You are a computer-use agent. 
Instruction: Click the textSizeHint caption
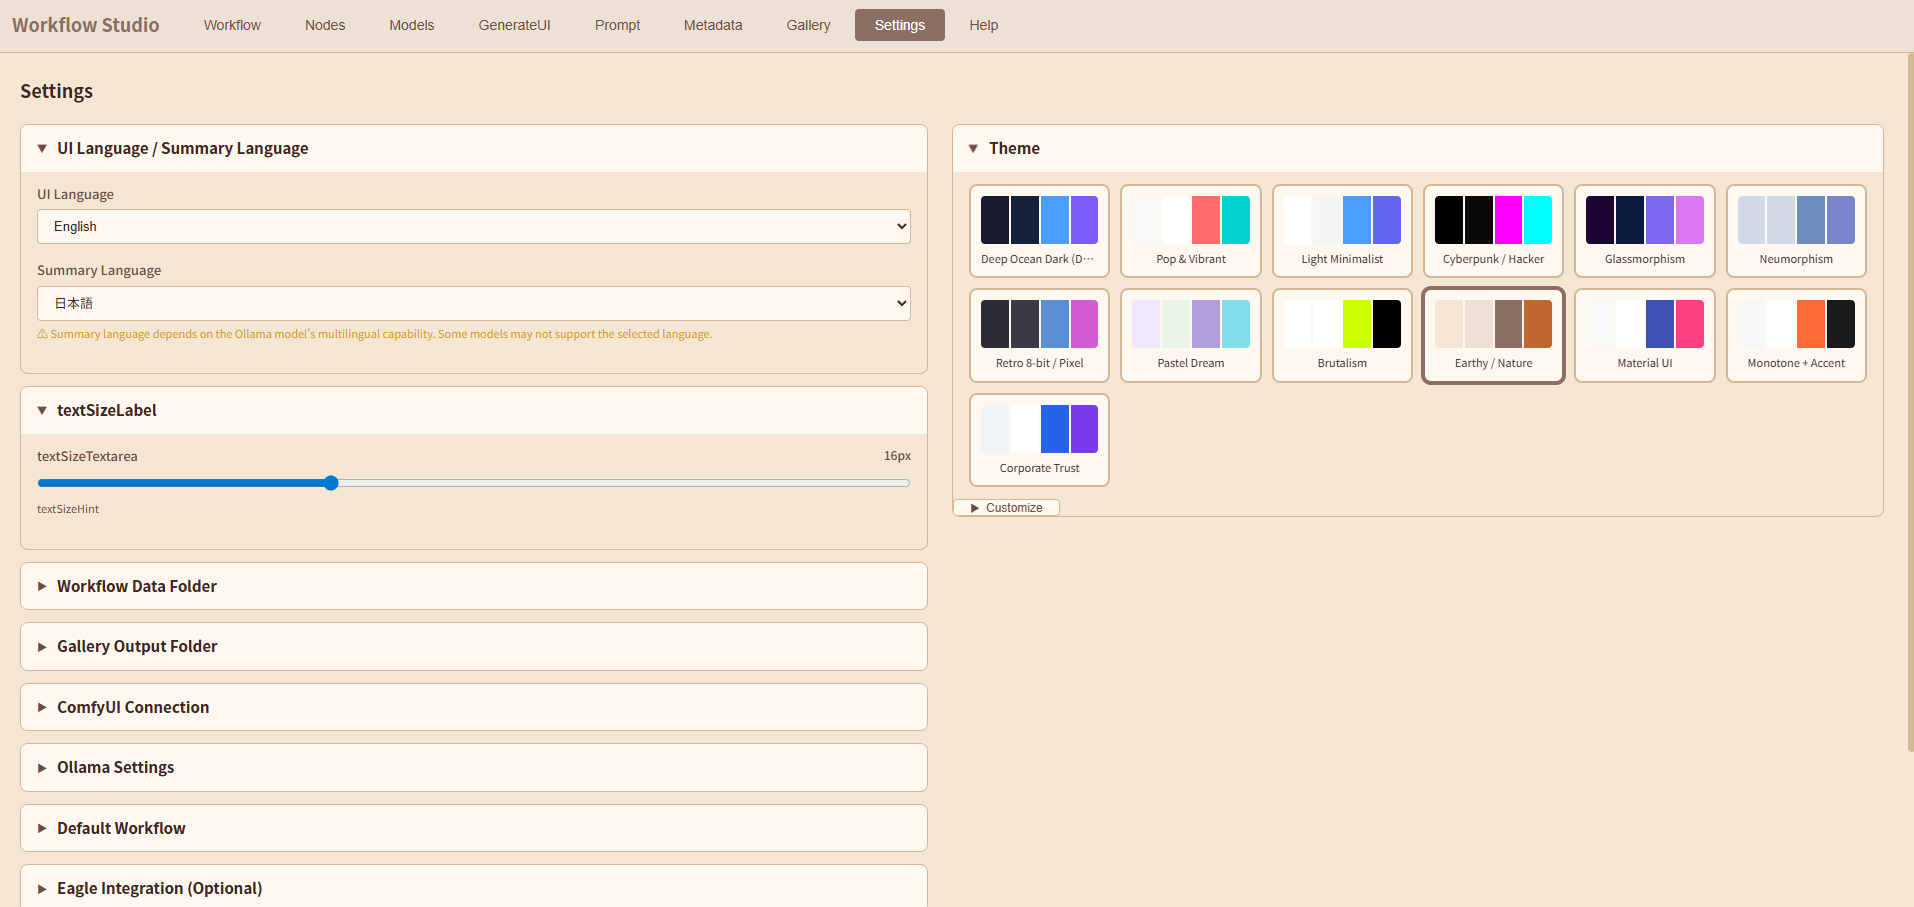(68, 509)
